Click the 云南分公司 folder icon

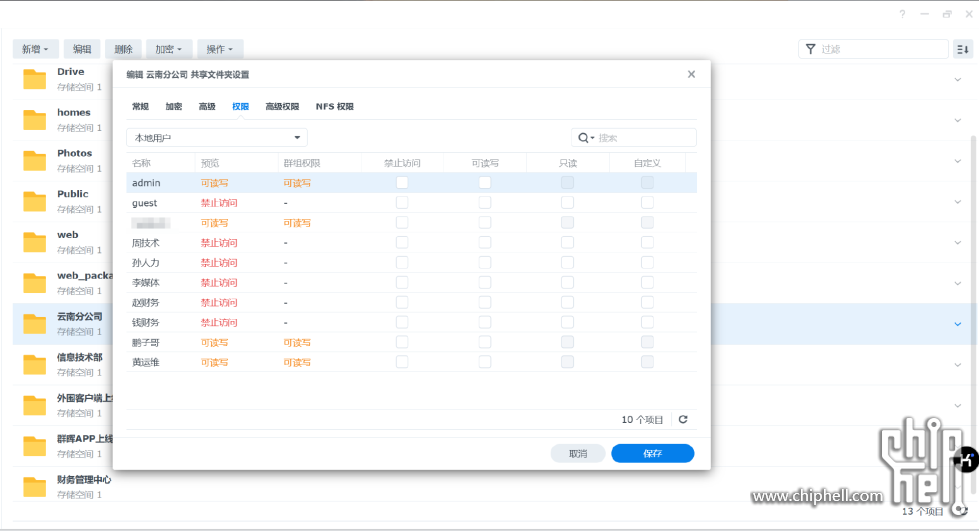pyautogui.click(x=34, y=324)
